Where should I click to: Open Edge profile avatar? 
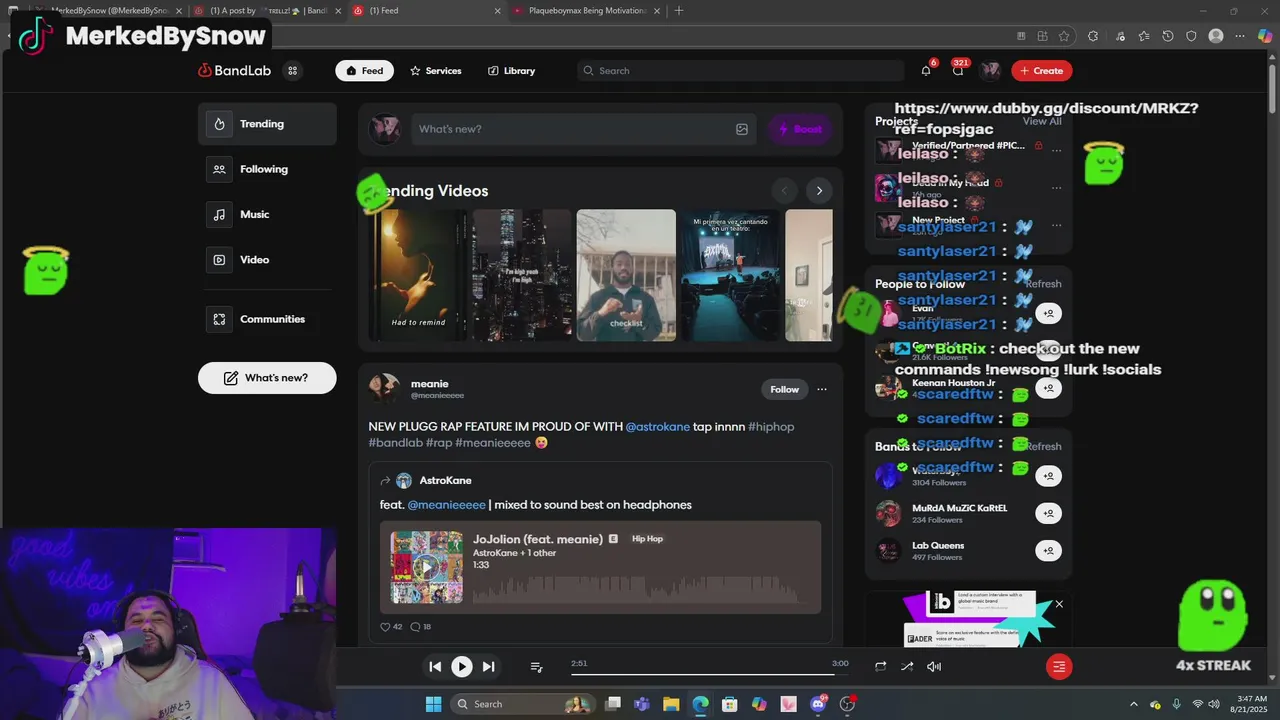coord(1216,36)
